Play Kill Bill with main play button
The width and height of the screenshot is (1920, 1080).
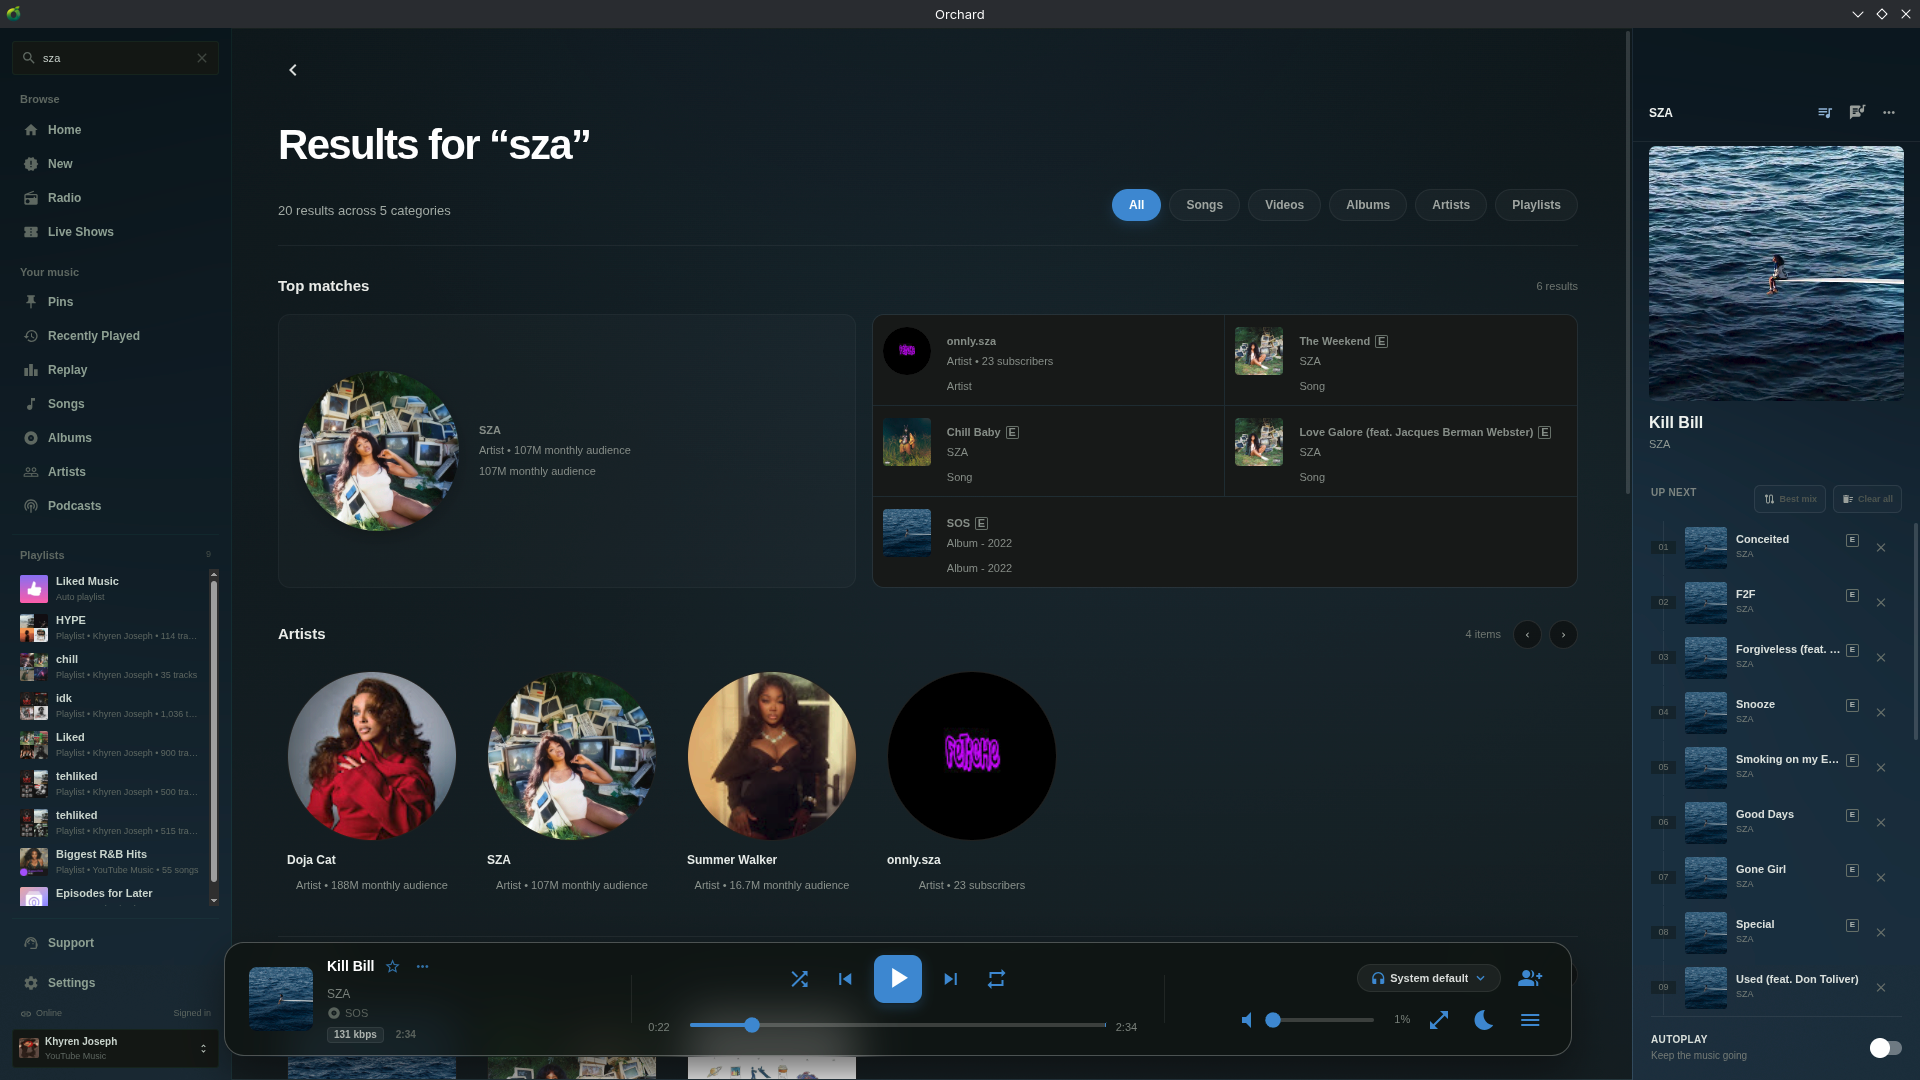pyautogui.click(x=898, y=979)
